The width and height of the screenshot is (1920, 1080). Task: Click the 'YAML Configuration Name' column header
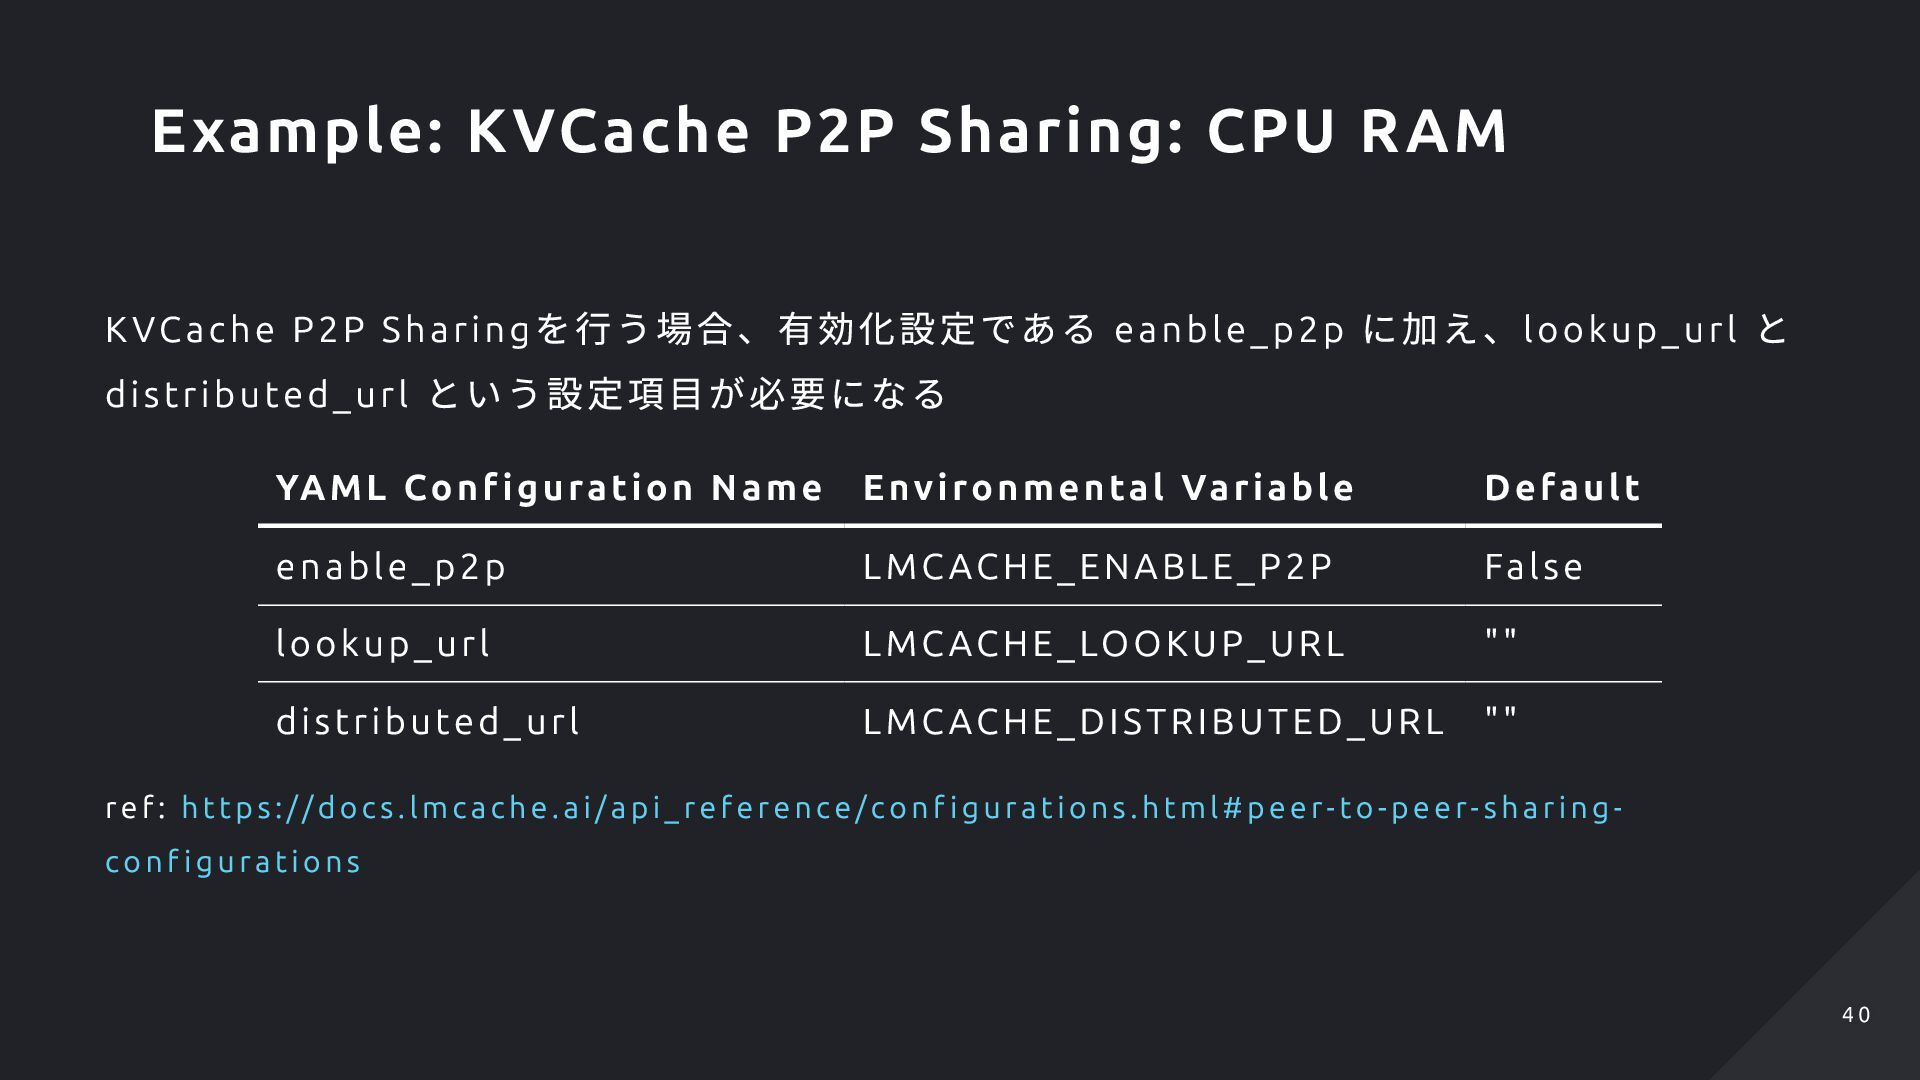click(x=549, y=488)
